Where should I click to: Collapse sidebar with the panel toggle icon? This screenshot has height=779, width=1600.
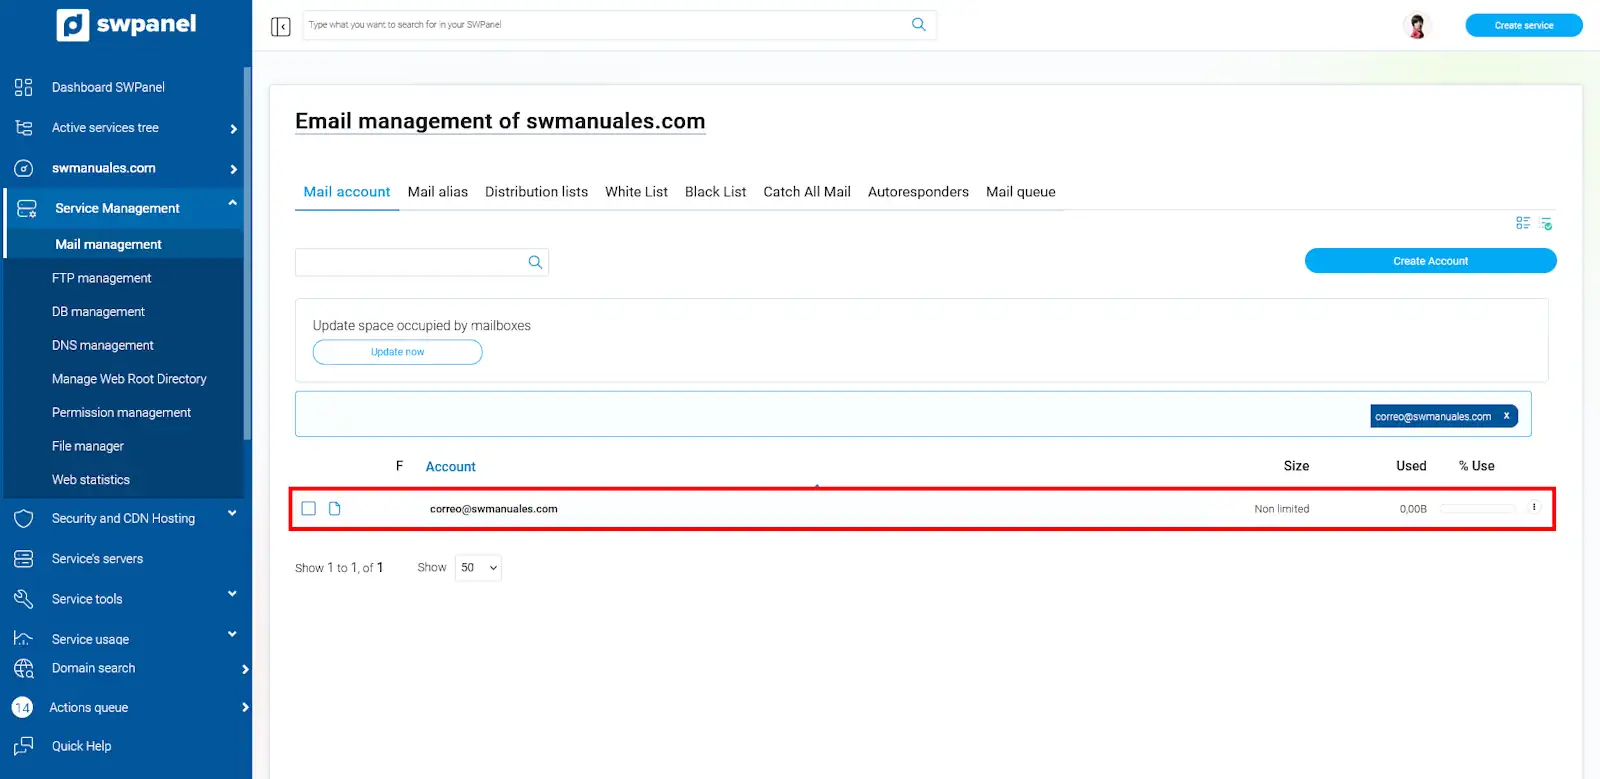click(x=280, y=27)
